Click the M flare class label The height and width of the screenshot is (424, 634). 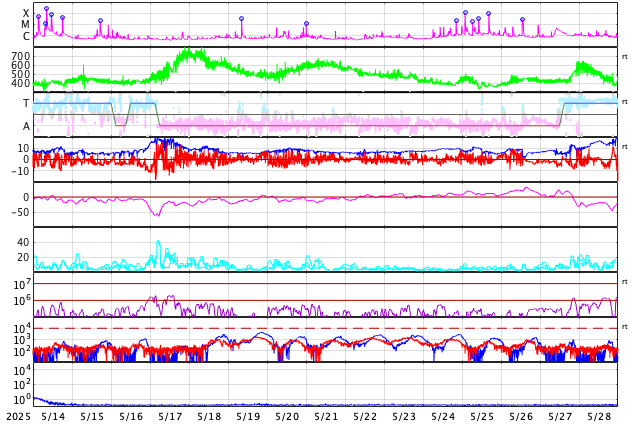tap(25, 25)
